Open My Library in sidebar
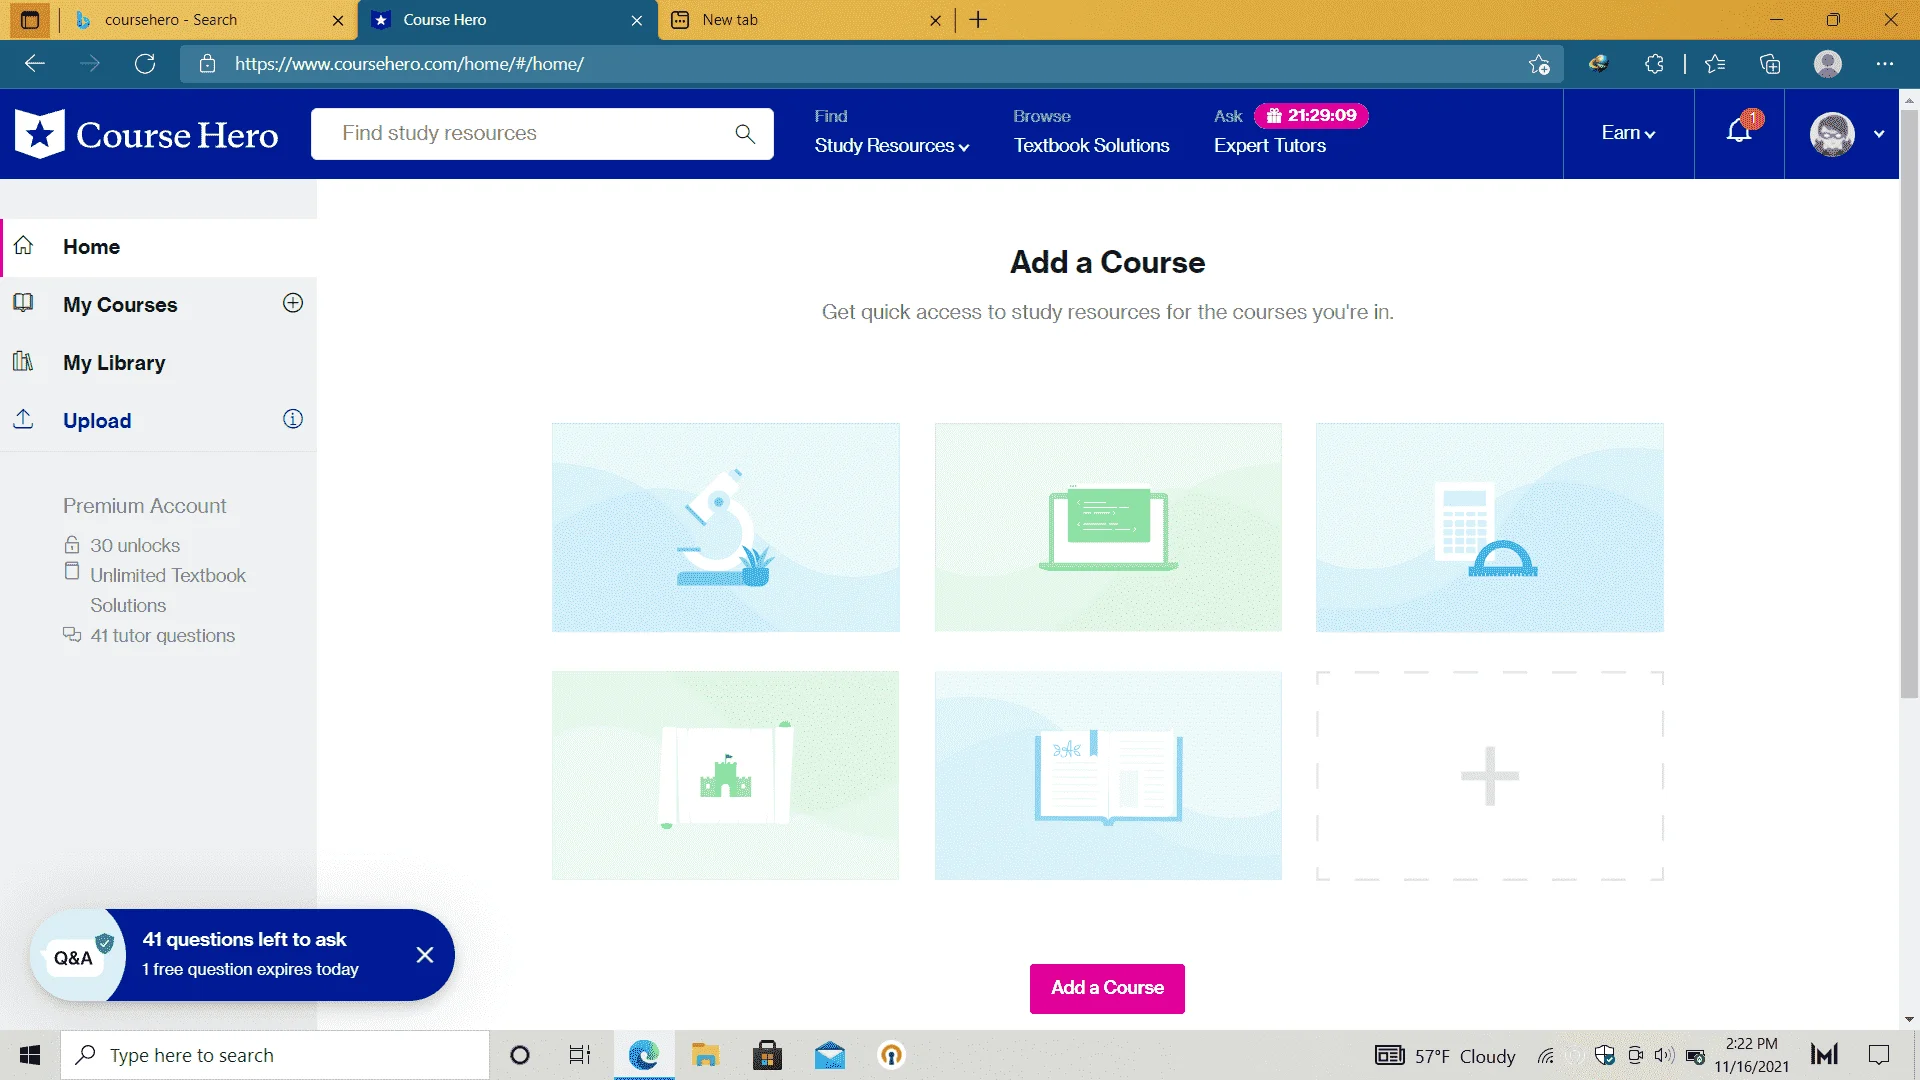This screenshot has width=1920, height=1080. 114,363
